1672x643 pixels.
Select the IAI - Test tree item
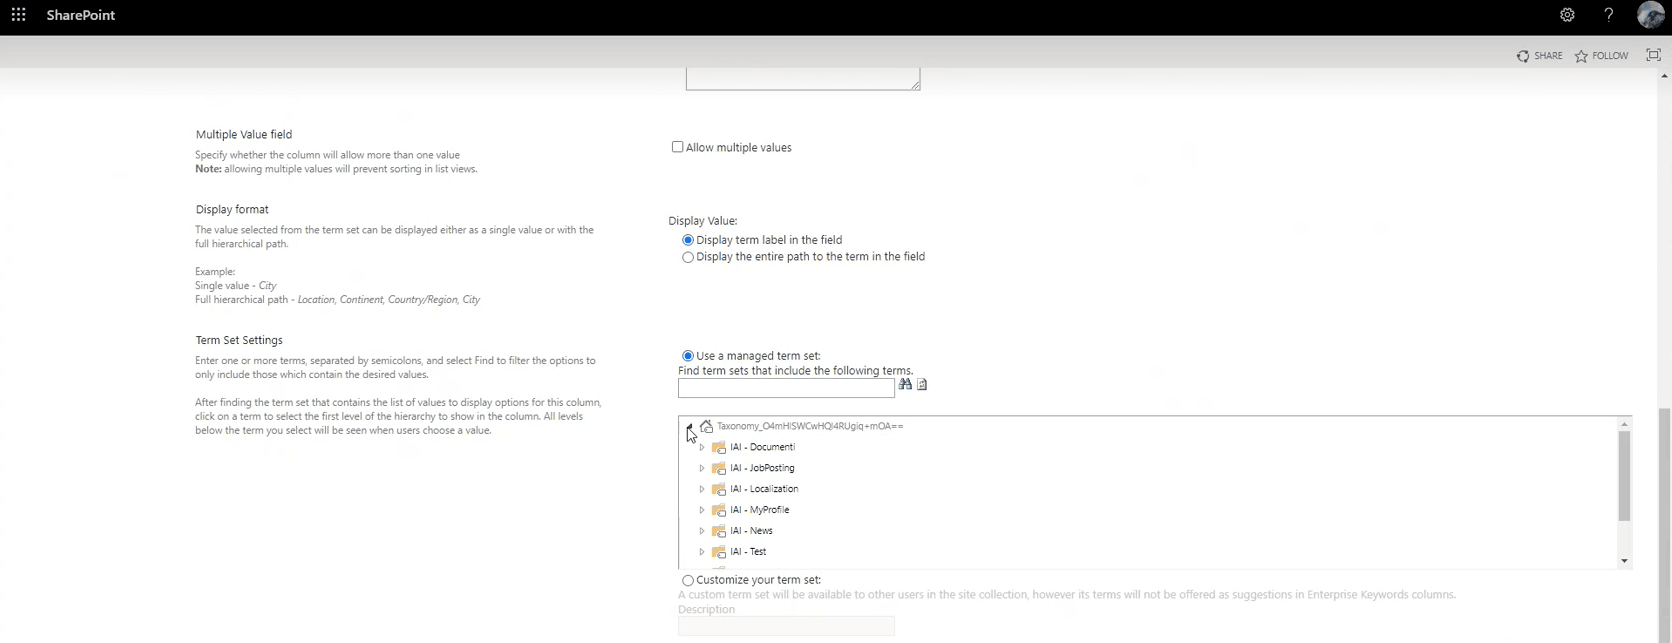(x=748, y=552)
